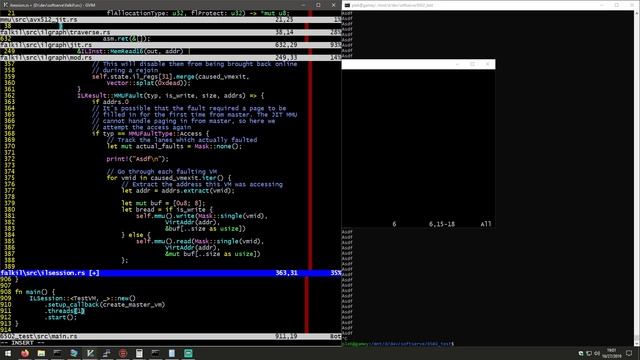
Task: Click 'let mut actual_faults = Mask::none();' line
Action: (174, 146)
